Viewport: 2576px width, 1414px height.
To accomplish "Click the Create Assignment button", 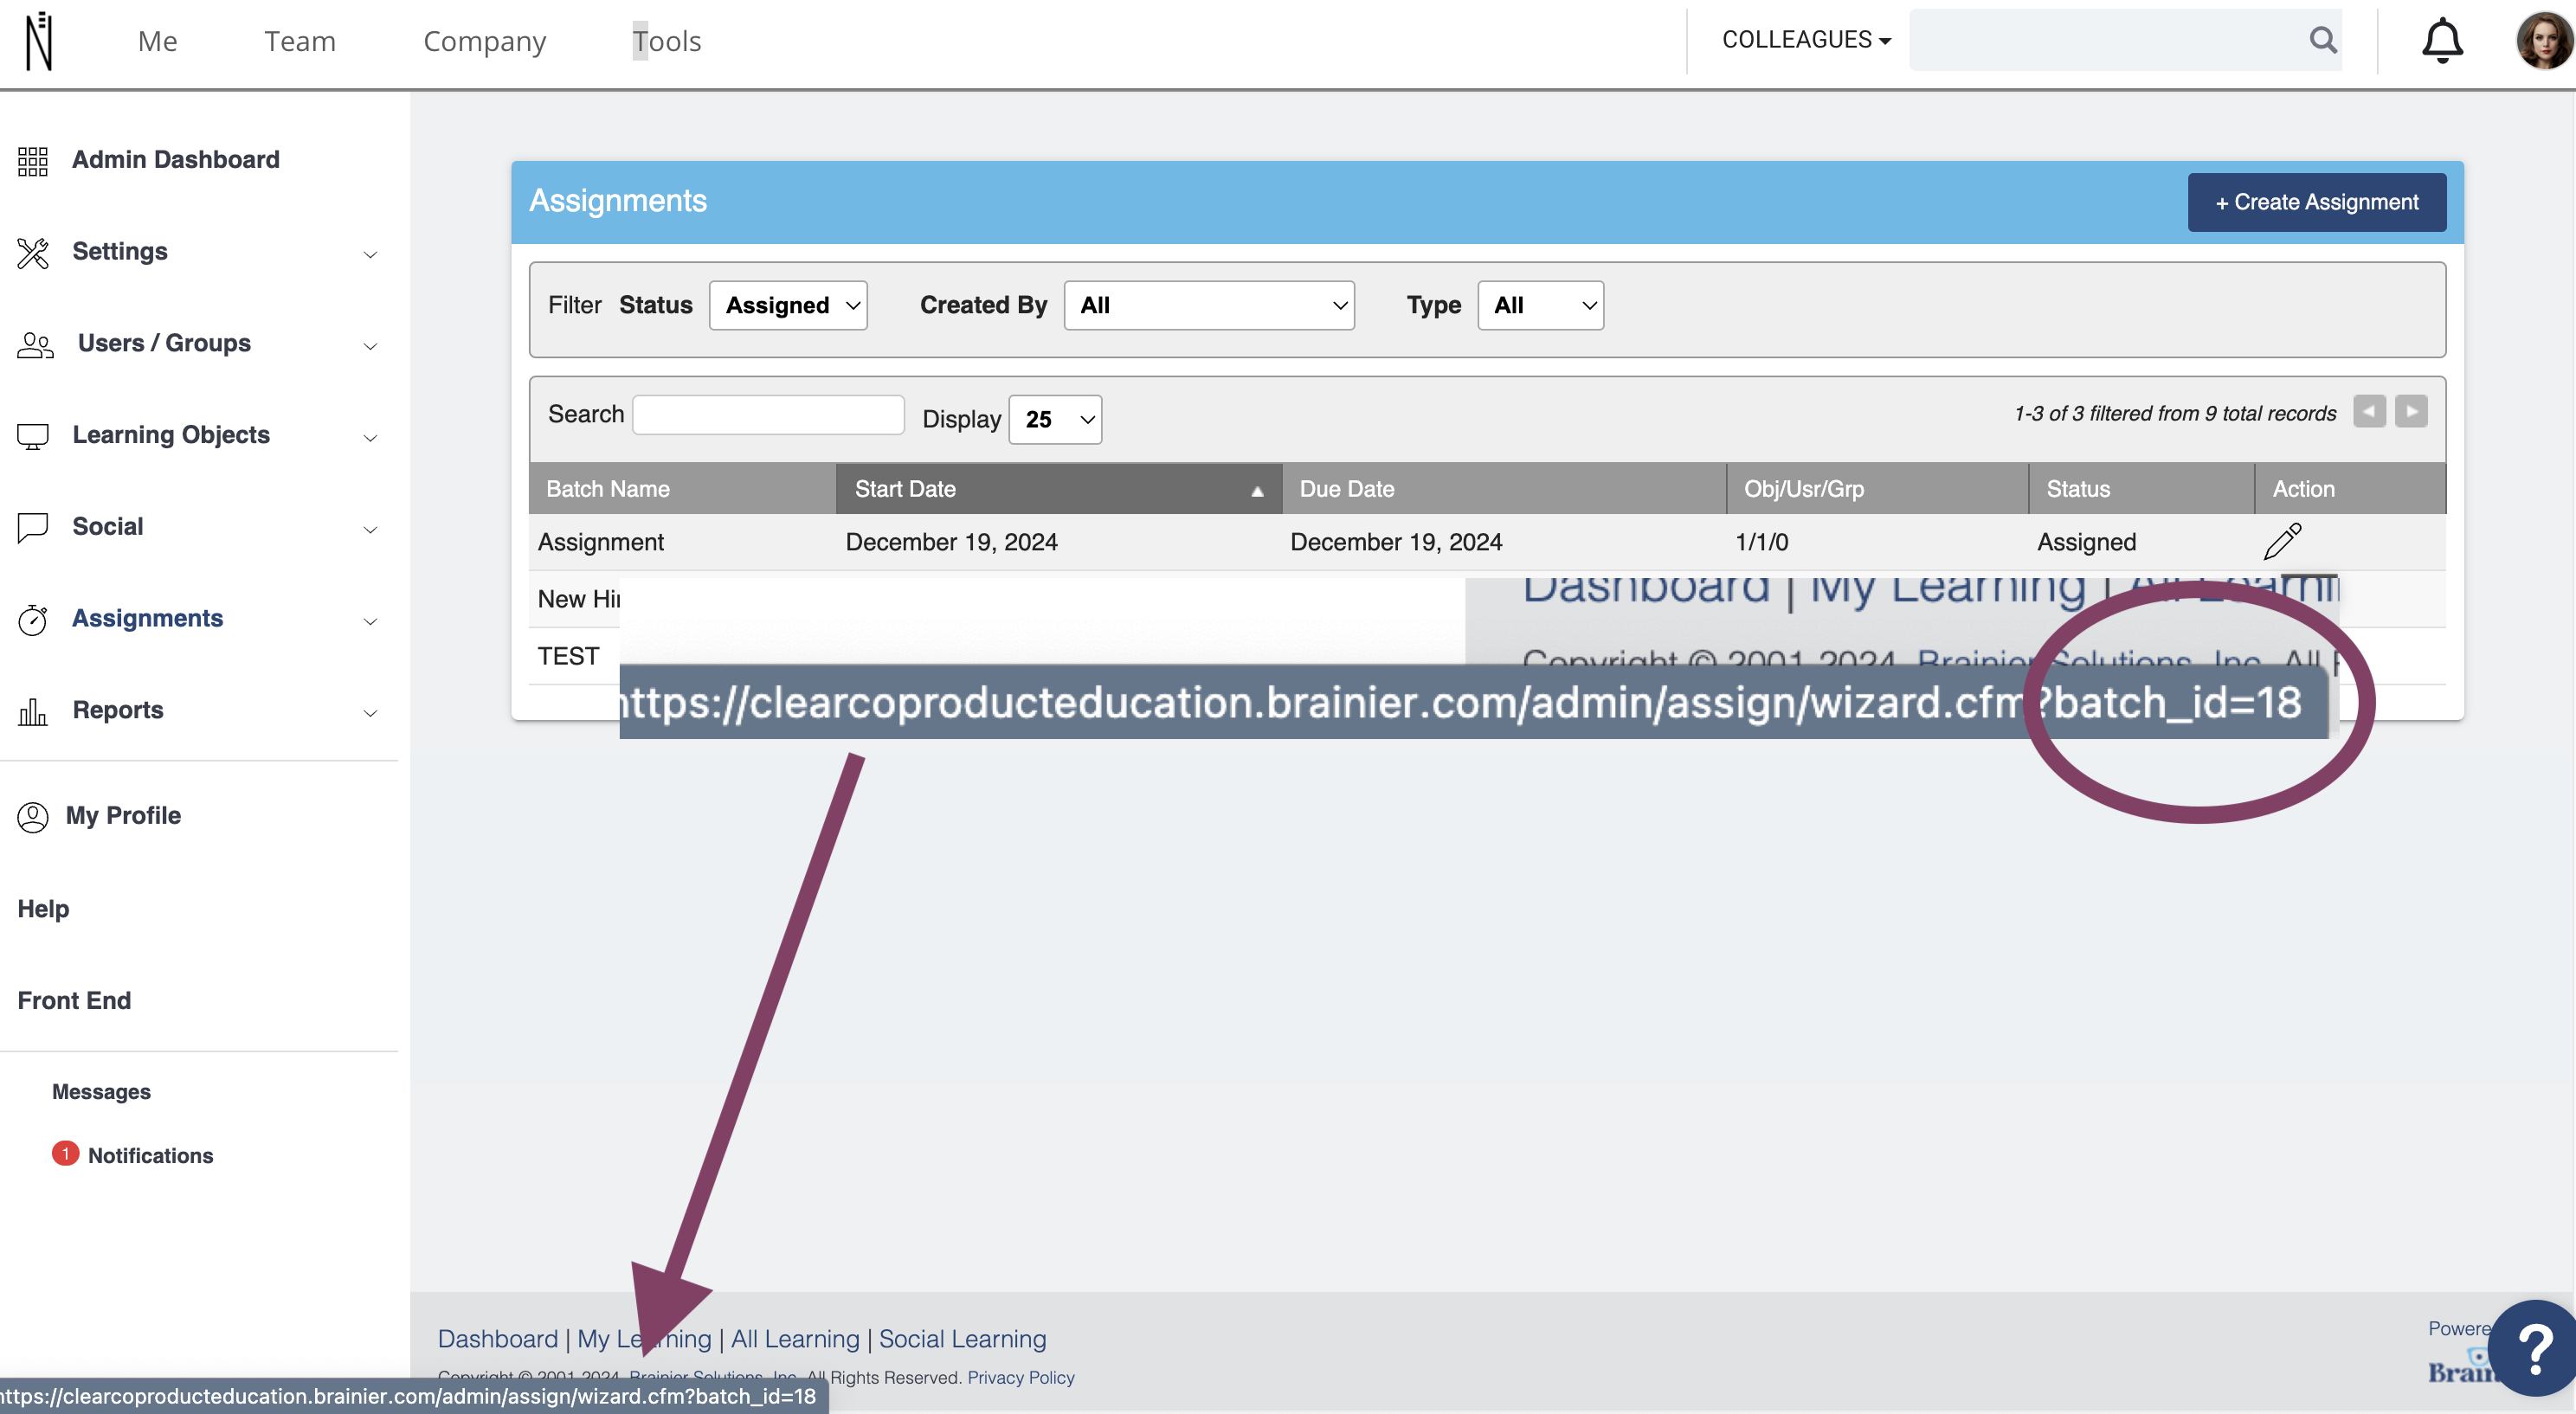I will 2316,202.
